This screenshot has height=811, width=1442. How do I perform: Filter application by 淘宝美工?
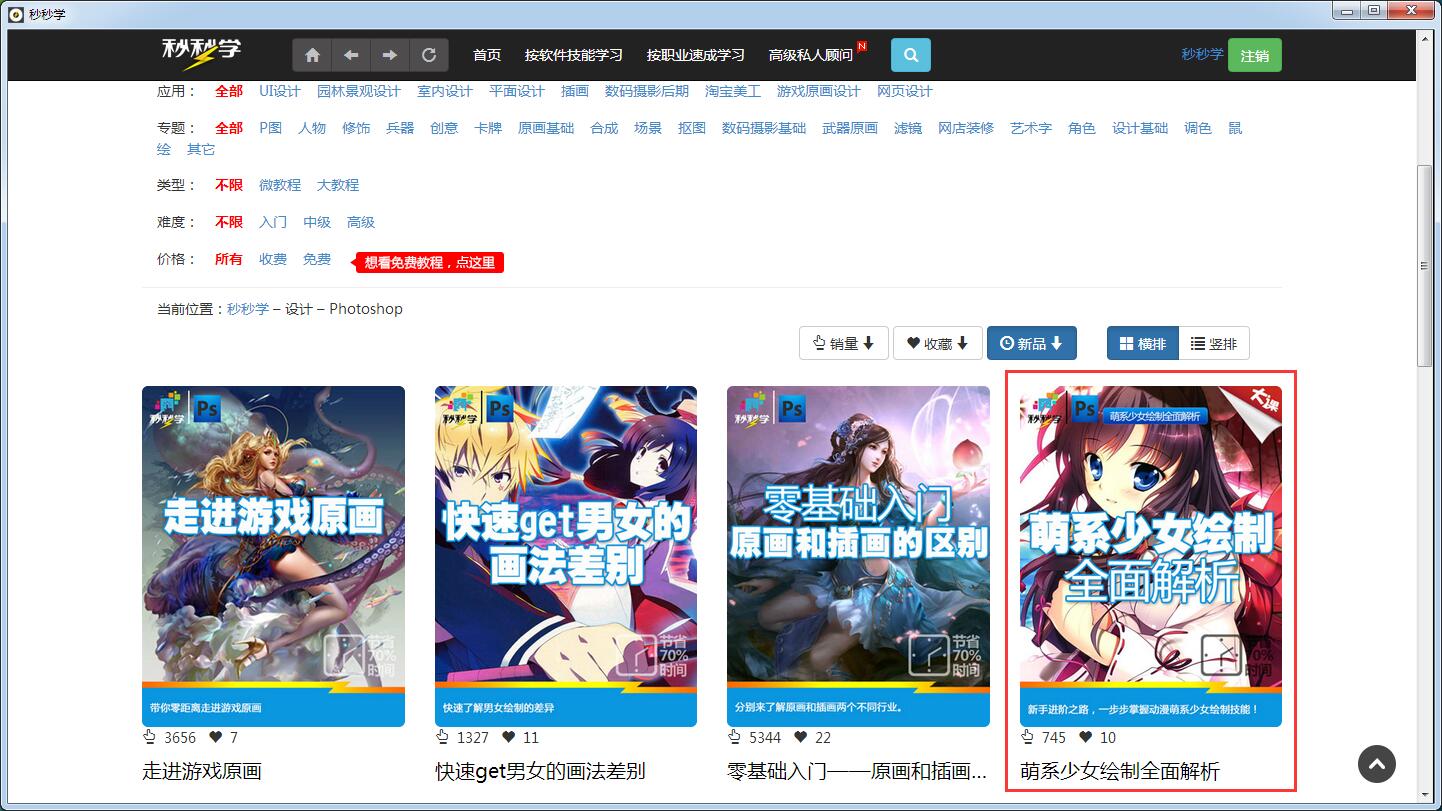point(733,91)
